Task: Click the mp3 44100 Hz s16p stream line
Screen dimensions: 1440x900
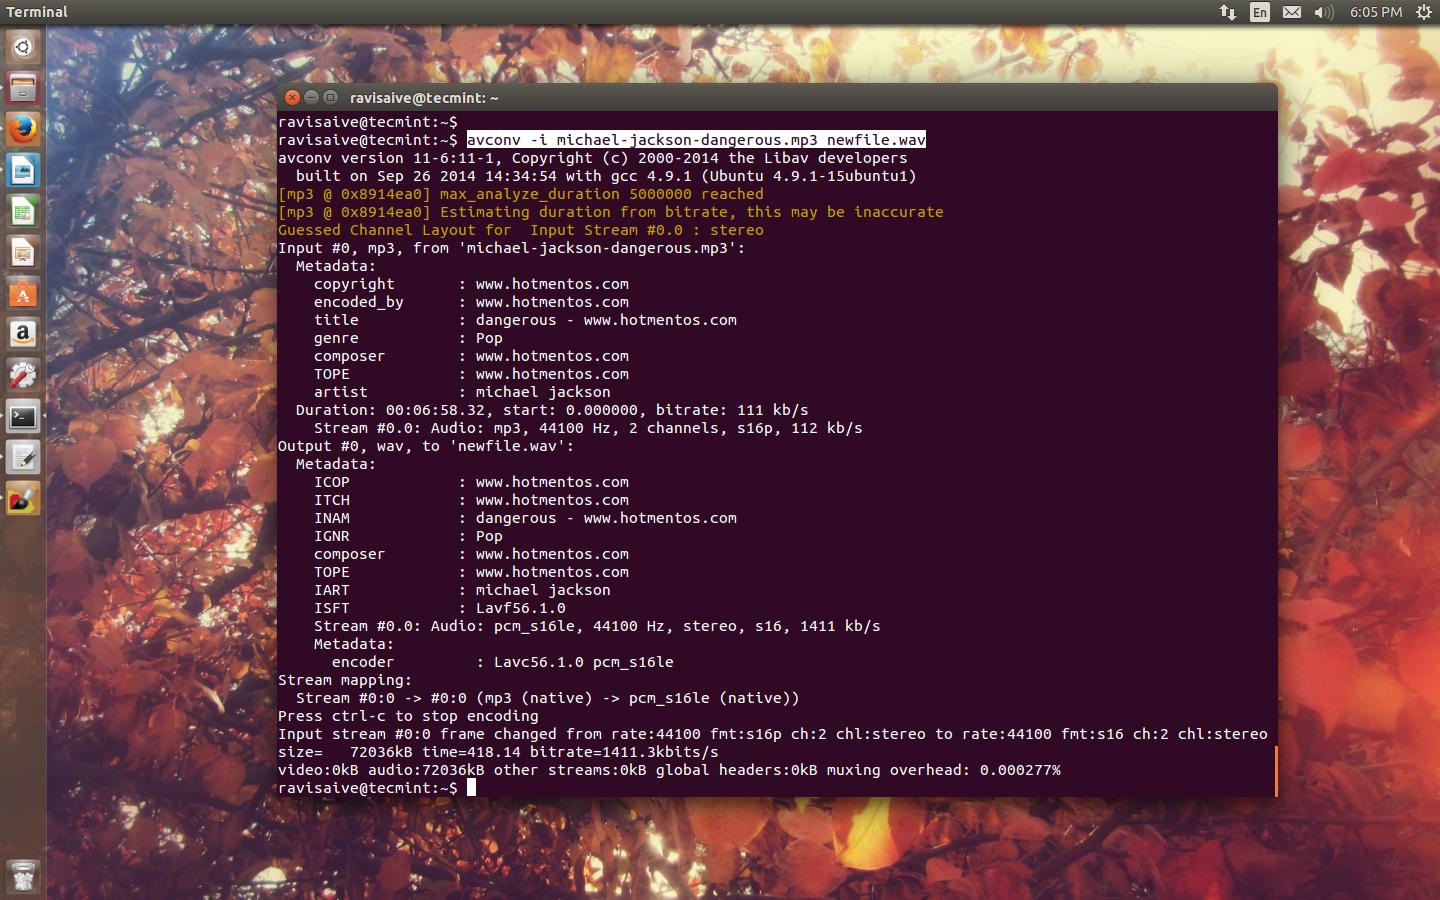Action: (588, 428)
